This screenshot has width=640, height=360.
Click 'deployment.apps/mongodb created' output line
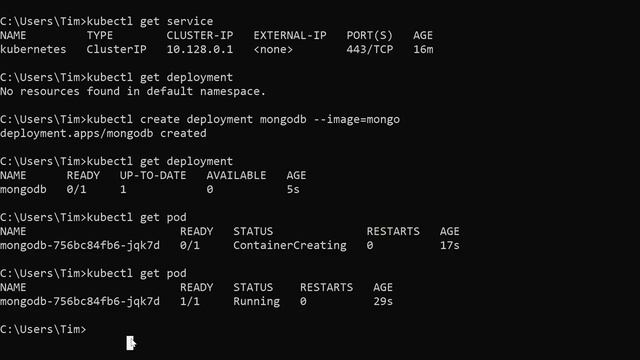click(103, 133)
